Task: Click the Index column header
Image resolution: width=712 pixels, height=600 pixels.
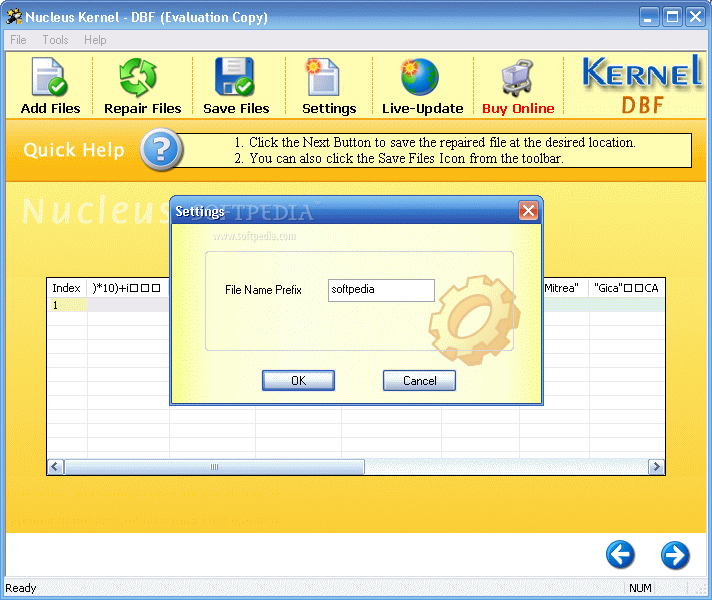Action: click(67, 288)
